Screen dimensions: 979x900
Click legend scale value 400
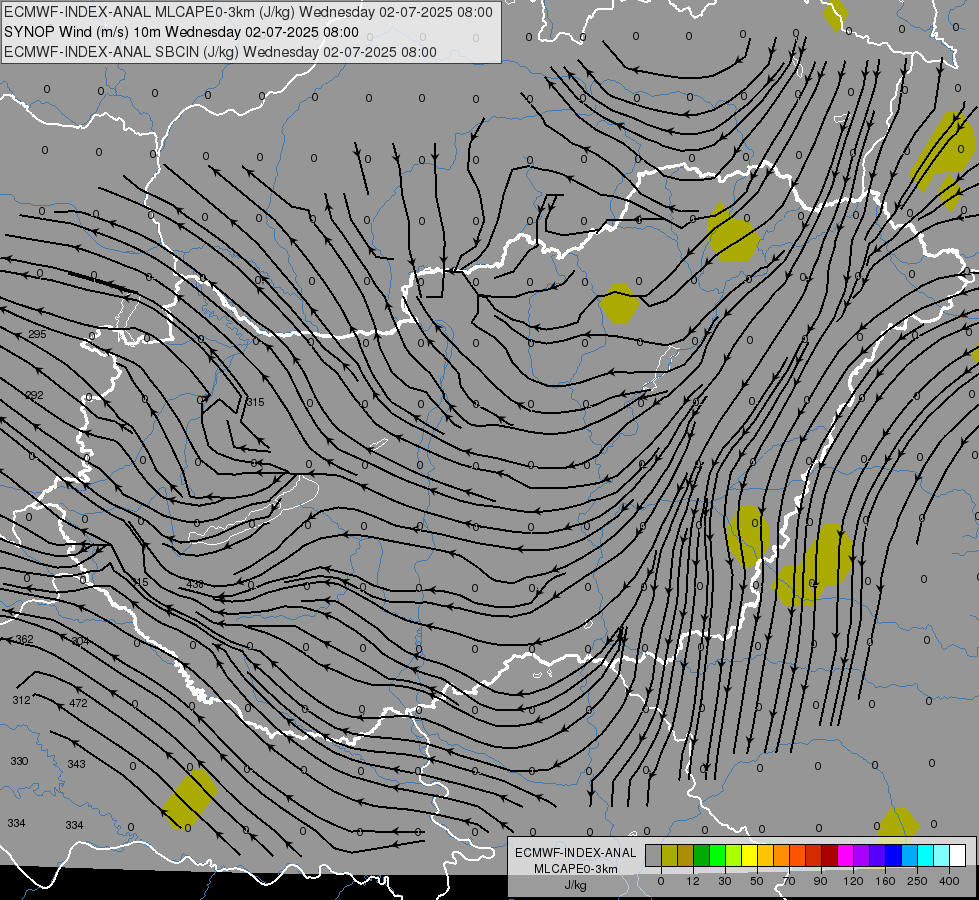tap(949, 881)
